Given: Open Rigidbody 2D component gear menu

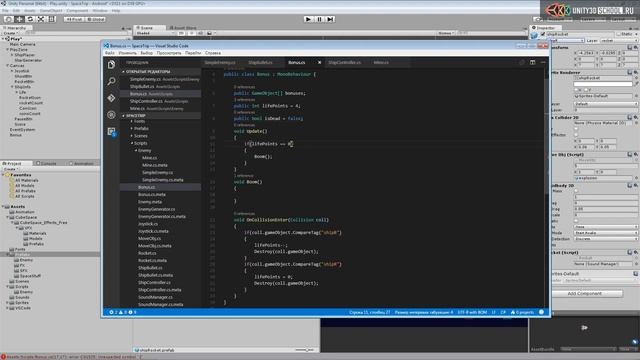Looking at the screenshot, I should click(x=635, y=185).
